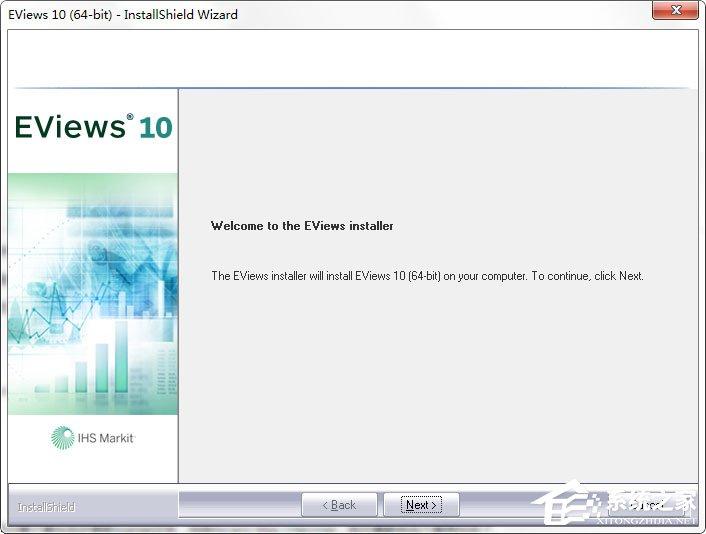Click the EViews chart banner image
Viewport: 706px width, 534px height.
[x=93, y=294]
